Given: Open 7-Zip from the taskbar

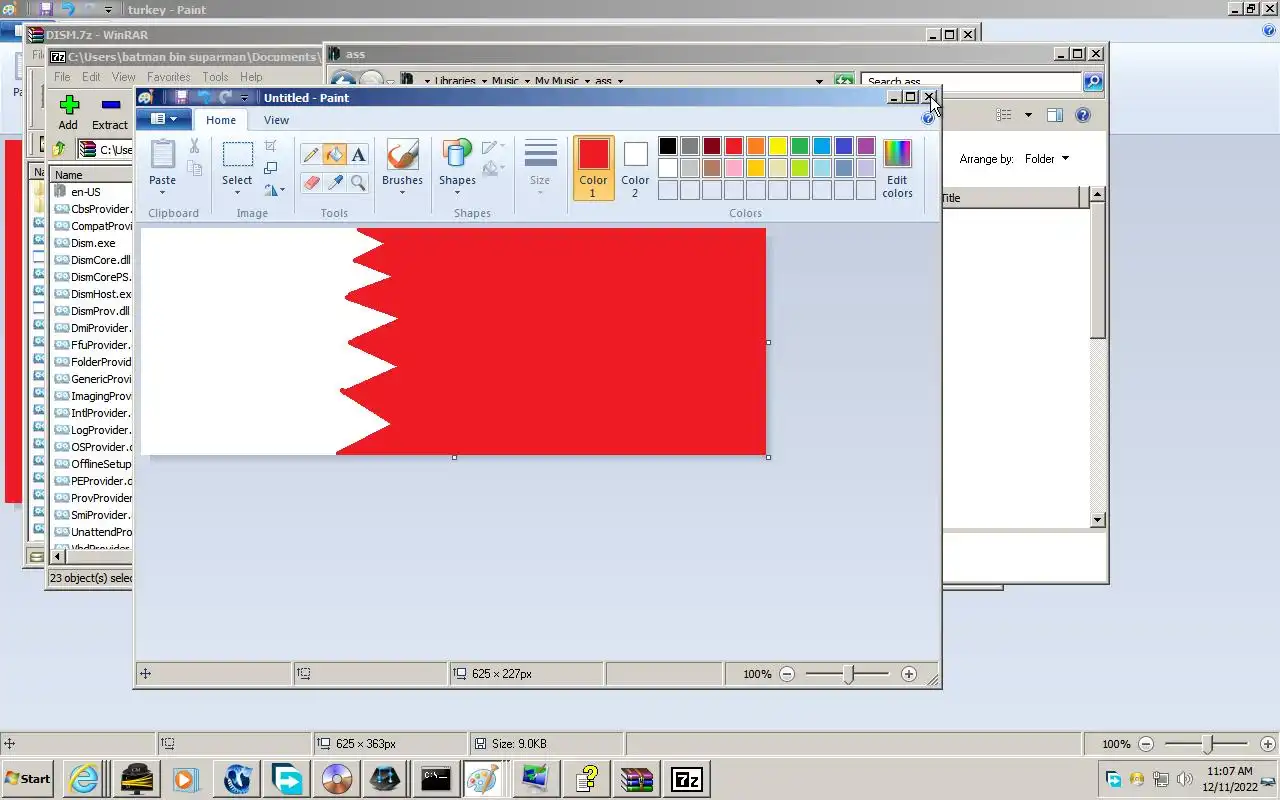Looking at the screenshot, I should pos(686,778).
